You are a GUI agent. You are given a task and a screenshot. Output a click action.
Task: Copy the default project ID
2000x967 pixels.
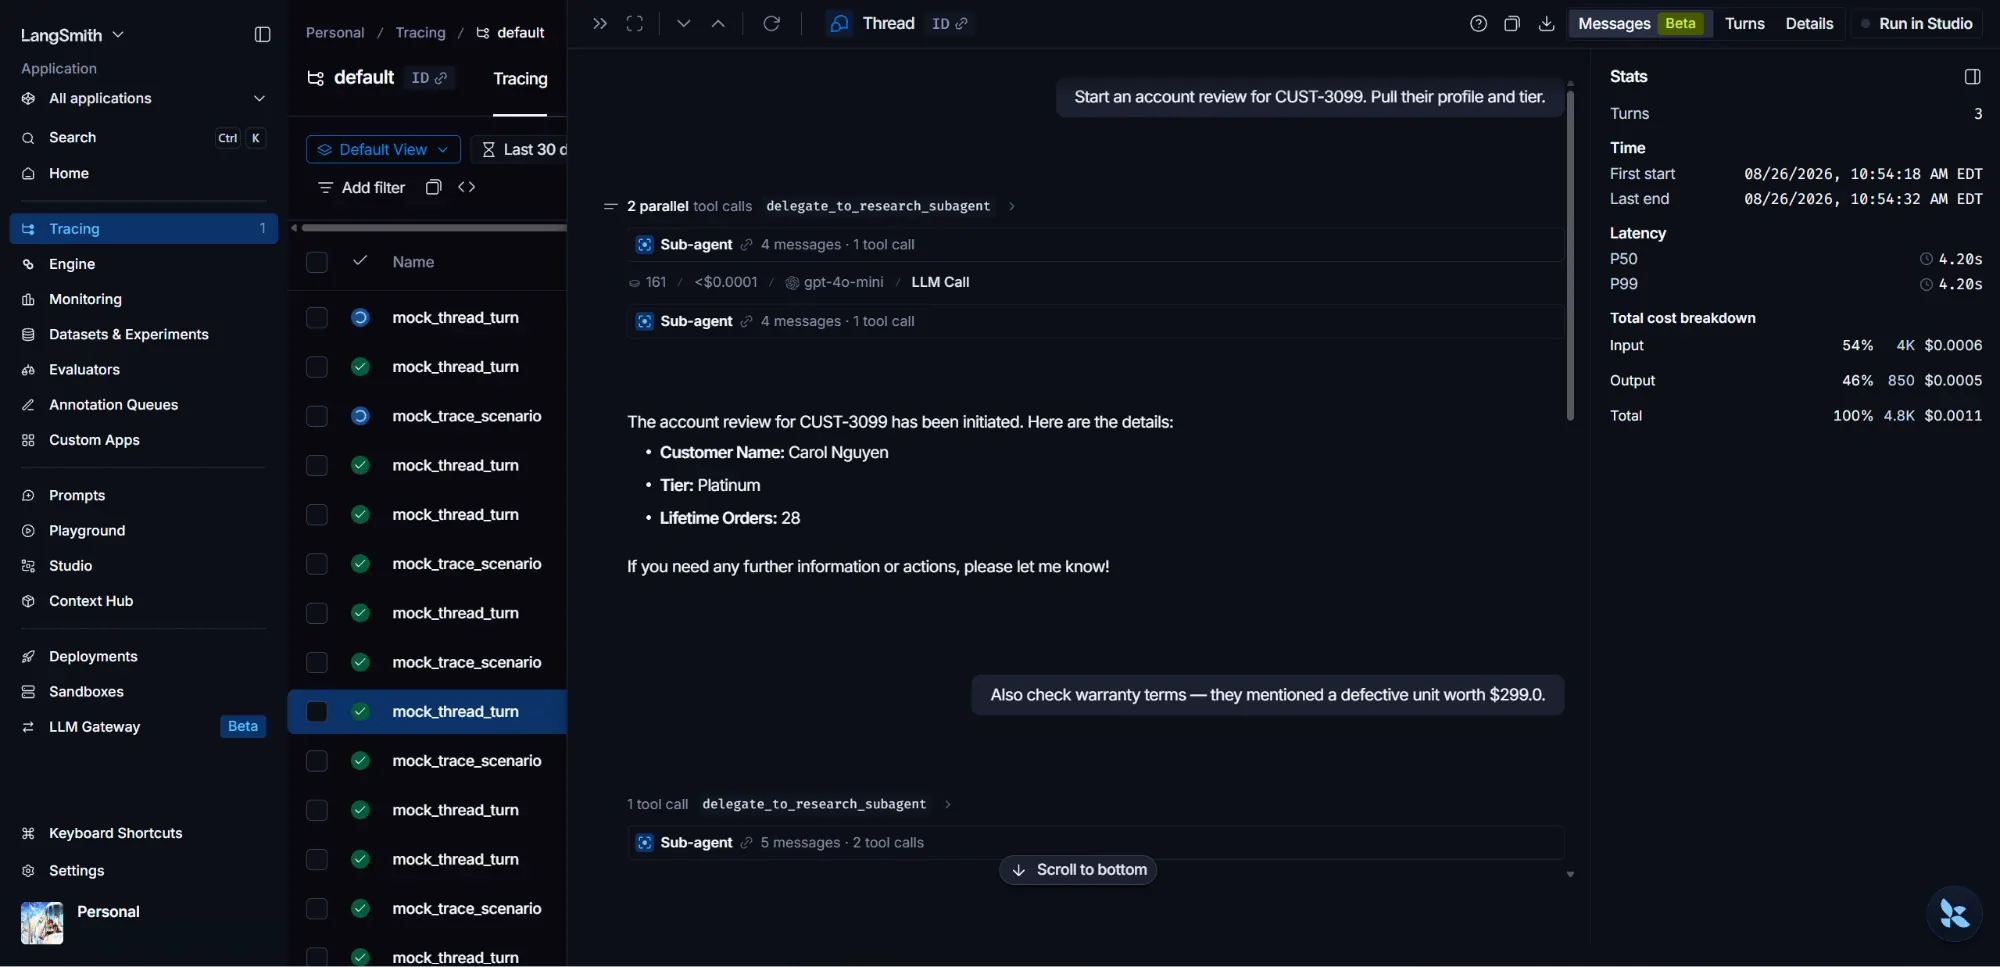tap(430, 78)
